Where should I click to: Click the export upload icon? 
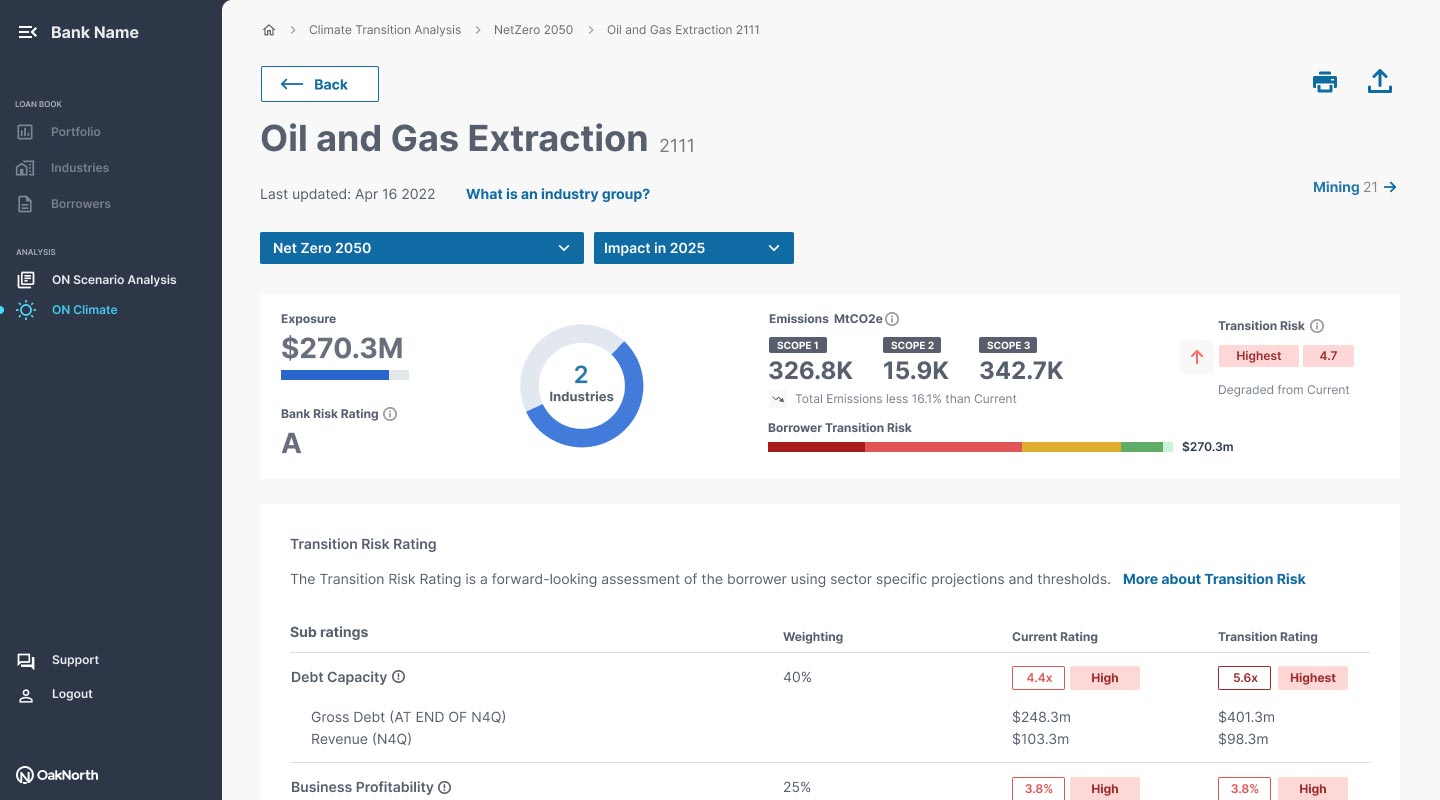[x=1380, y=82]
